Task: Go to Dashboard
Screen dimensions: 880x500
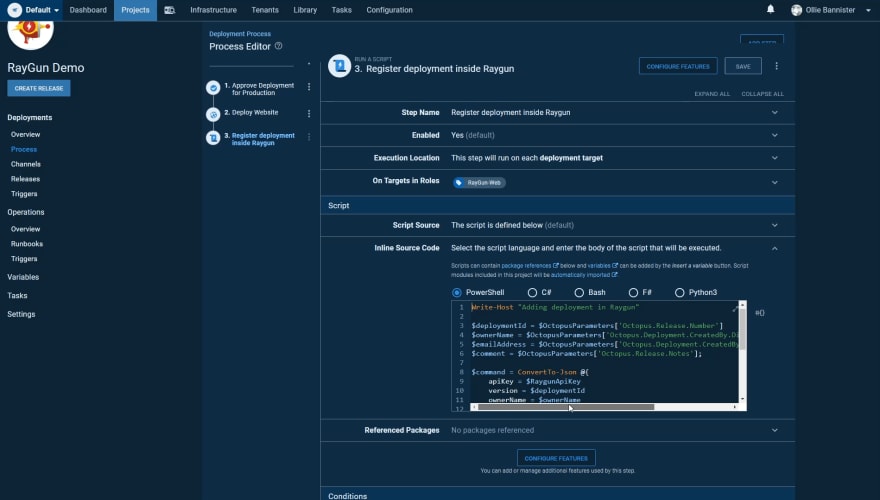Action: (88, 10)
